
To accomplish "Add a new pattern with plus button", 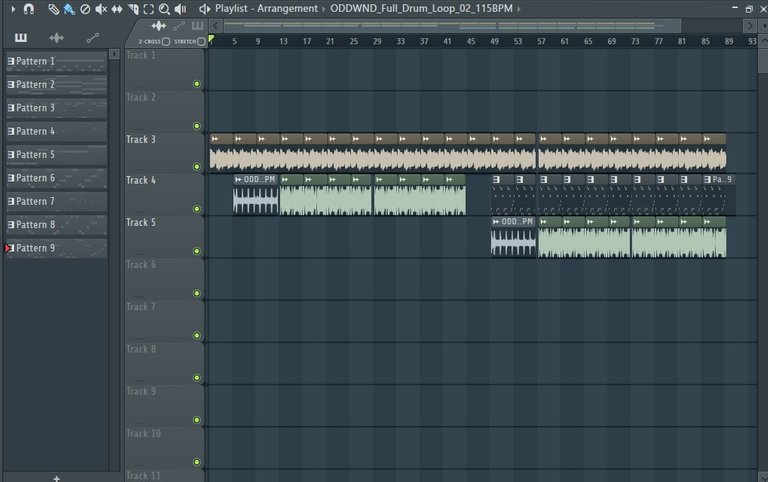I will (x=57, y=478).
